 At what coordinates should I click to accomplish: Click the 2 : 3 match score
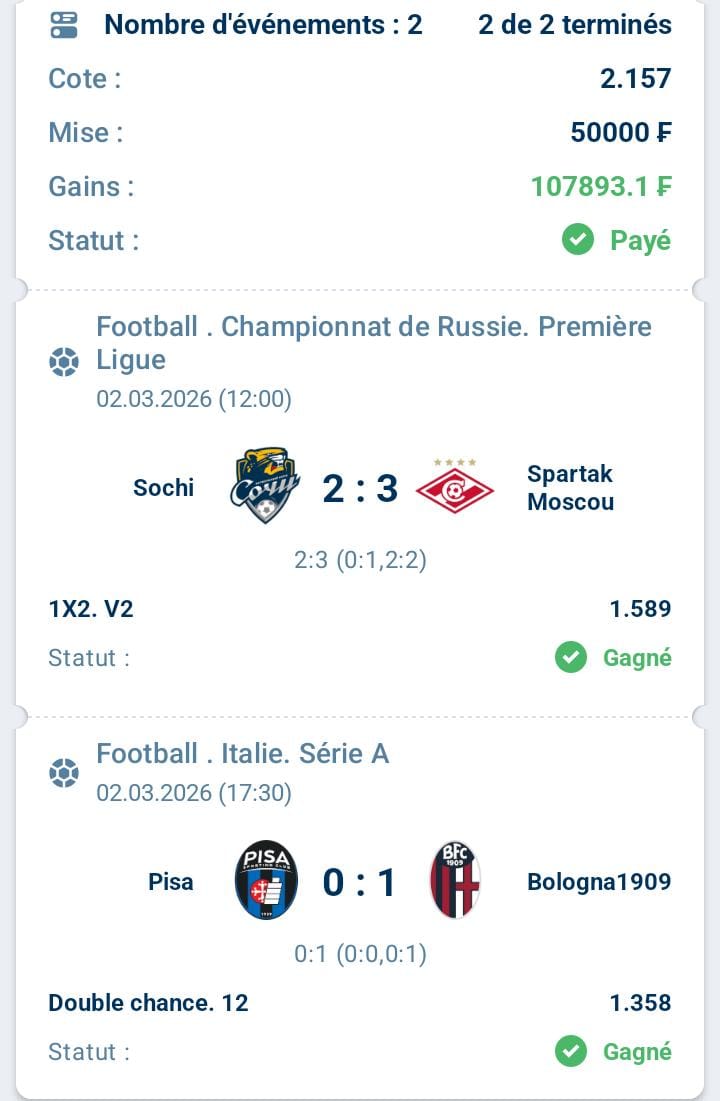click(x=360, y=488)
